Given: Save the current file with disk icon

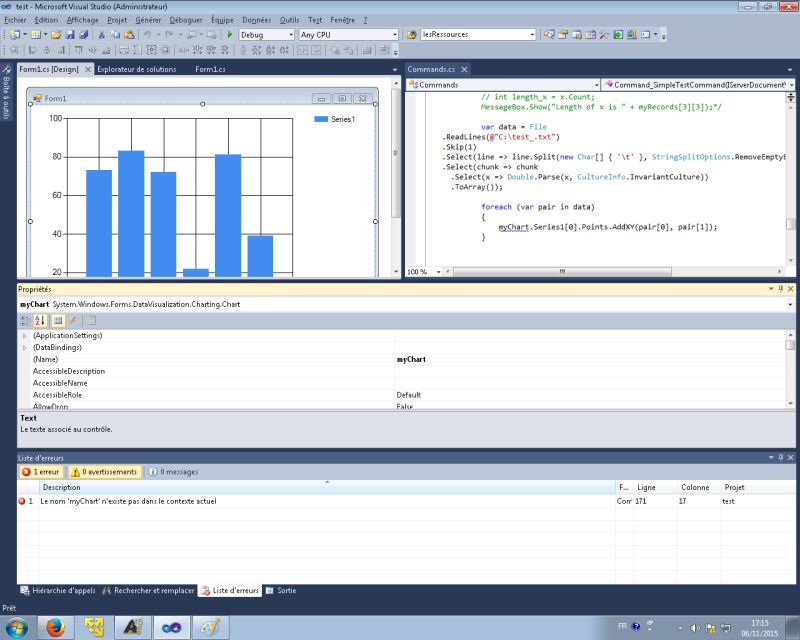Looking at the screenshot, I should pyautogui.click(x=70, y=34).
